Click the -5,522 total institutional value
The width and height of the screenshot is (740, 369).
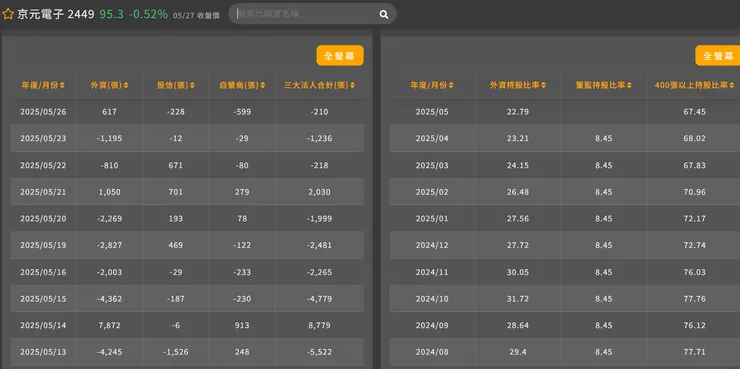point(320,352)
